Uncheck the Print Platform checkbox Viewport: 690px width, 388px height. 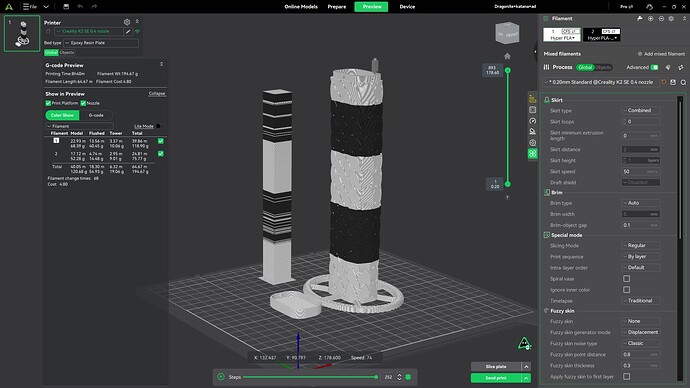pos(48,103)
